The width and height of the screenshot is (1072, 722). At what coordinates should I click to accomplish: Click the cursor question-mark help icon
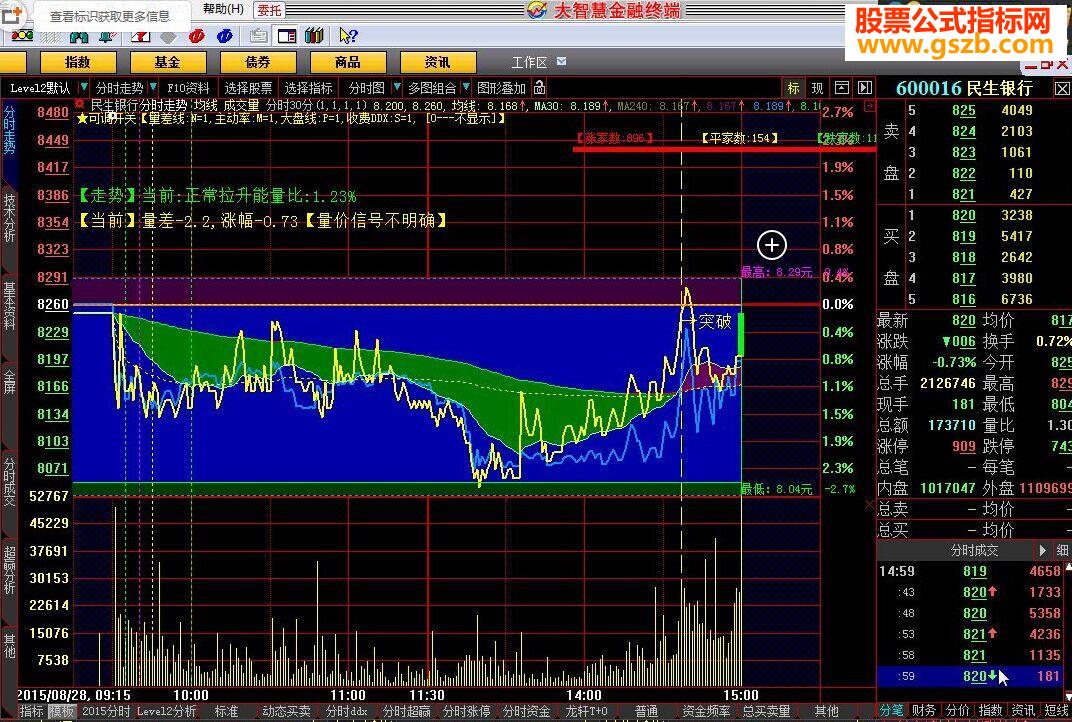[x=348, y=36]
